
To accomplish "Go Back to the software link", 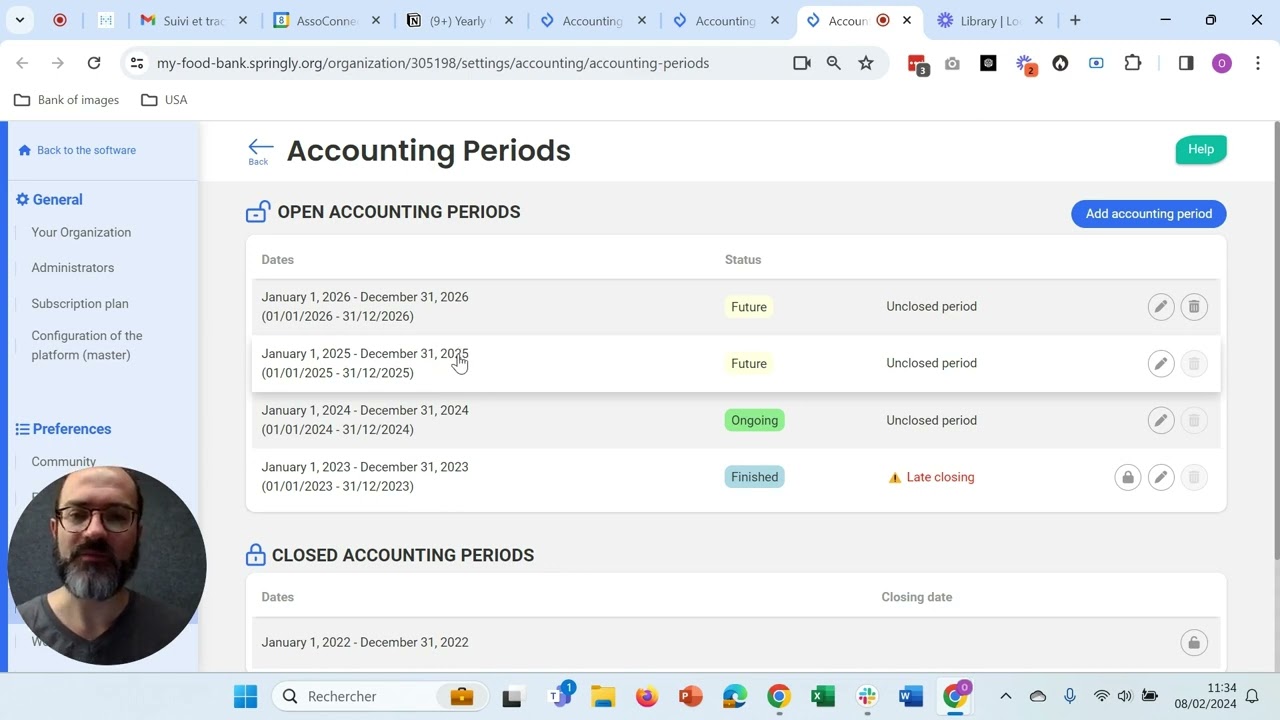I will tap(77, 150).
